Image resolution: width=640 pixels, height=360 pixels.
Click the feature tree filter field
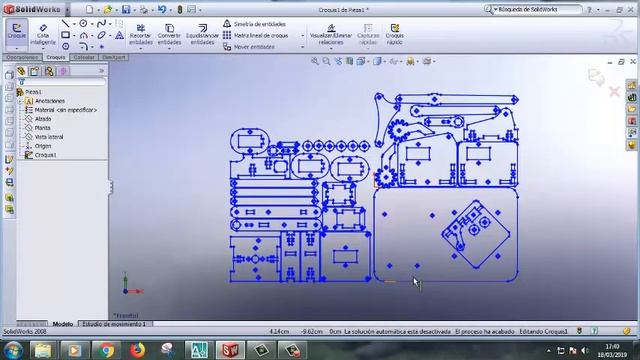tap(61, 82)
